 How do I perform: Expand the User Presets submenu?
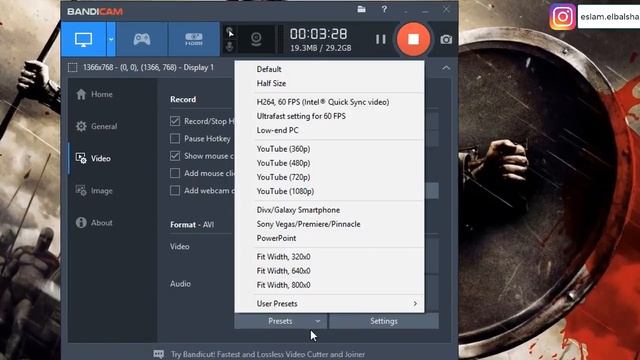[x=329, y=304]
